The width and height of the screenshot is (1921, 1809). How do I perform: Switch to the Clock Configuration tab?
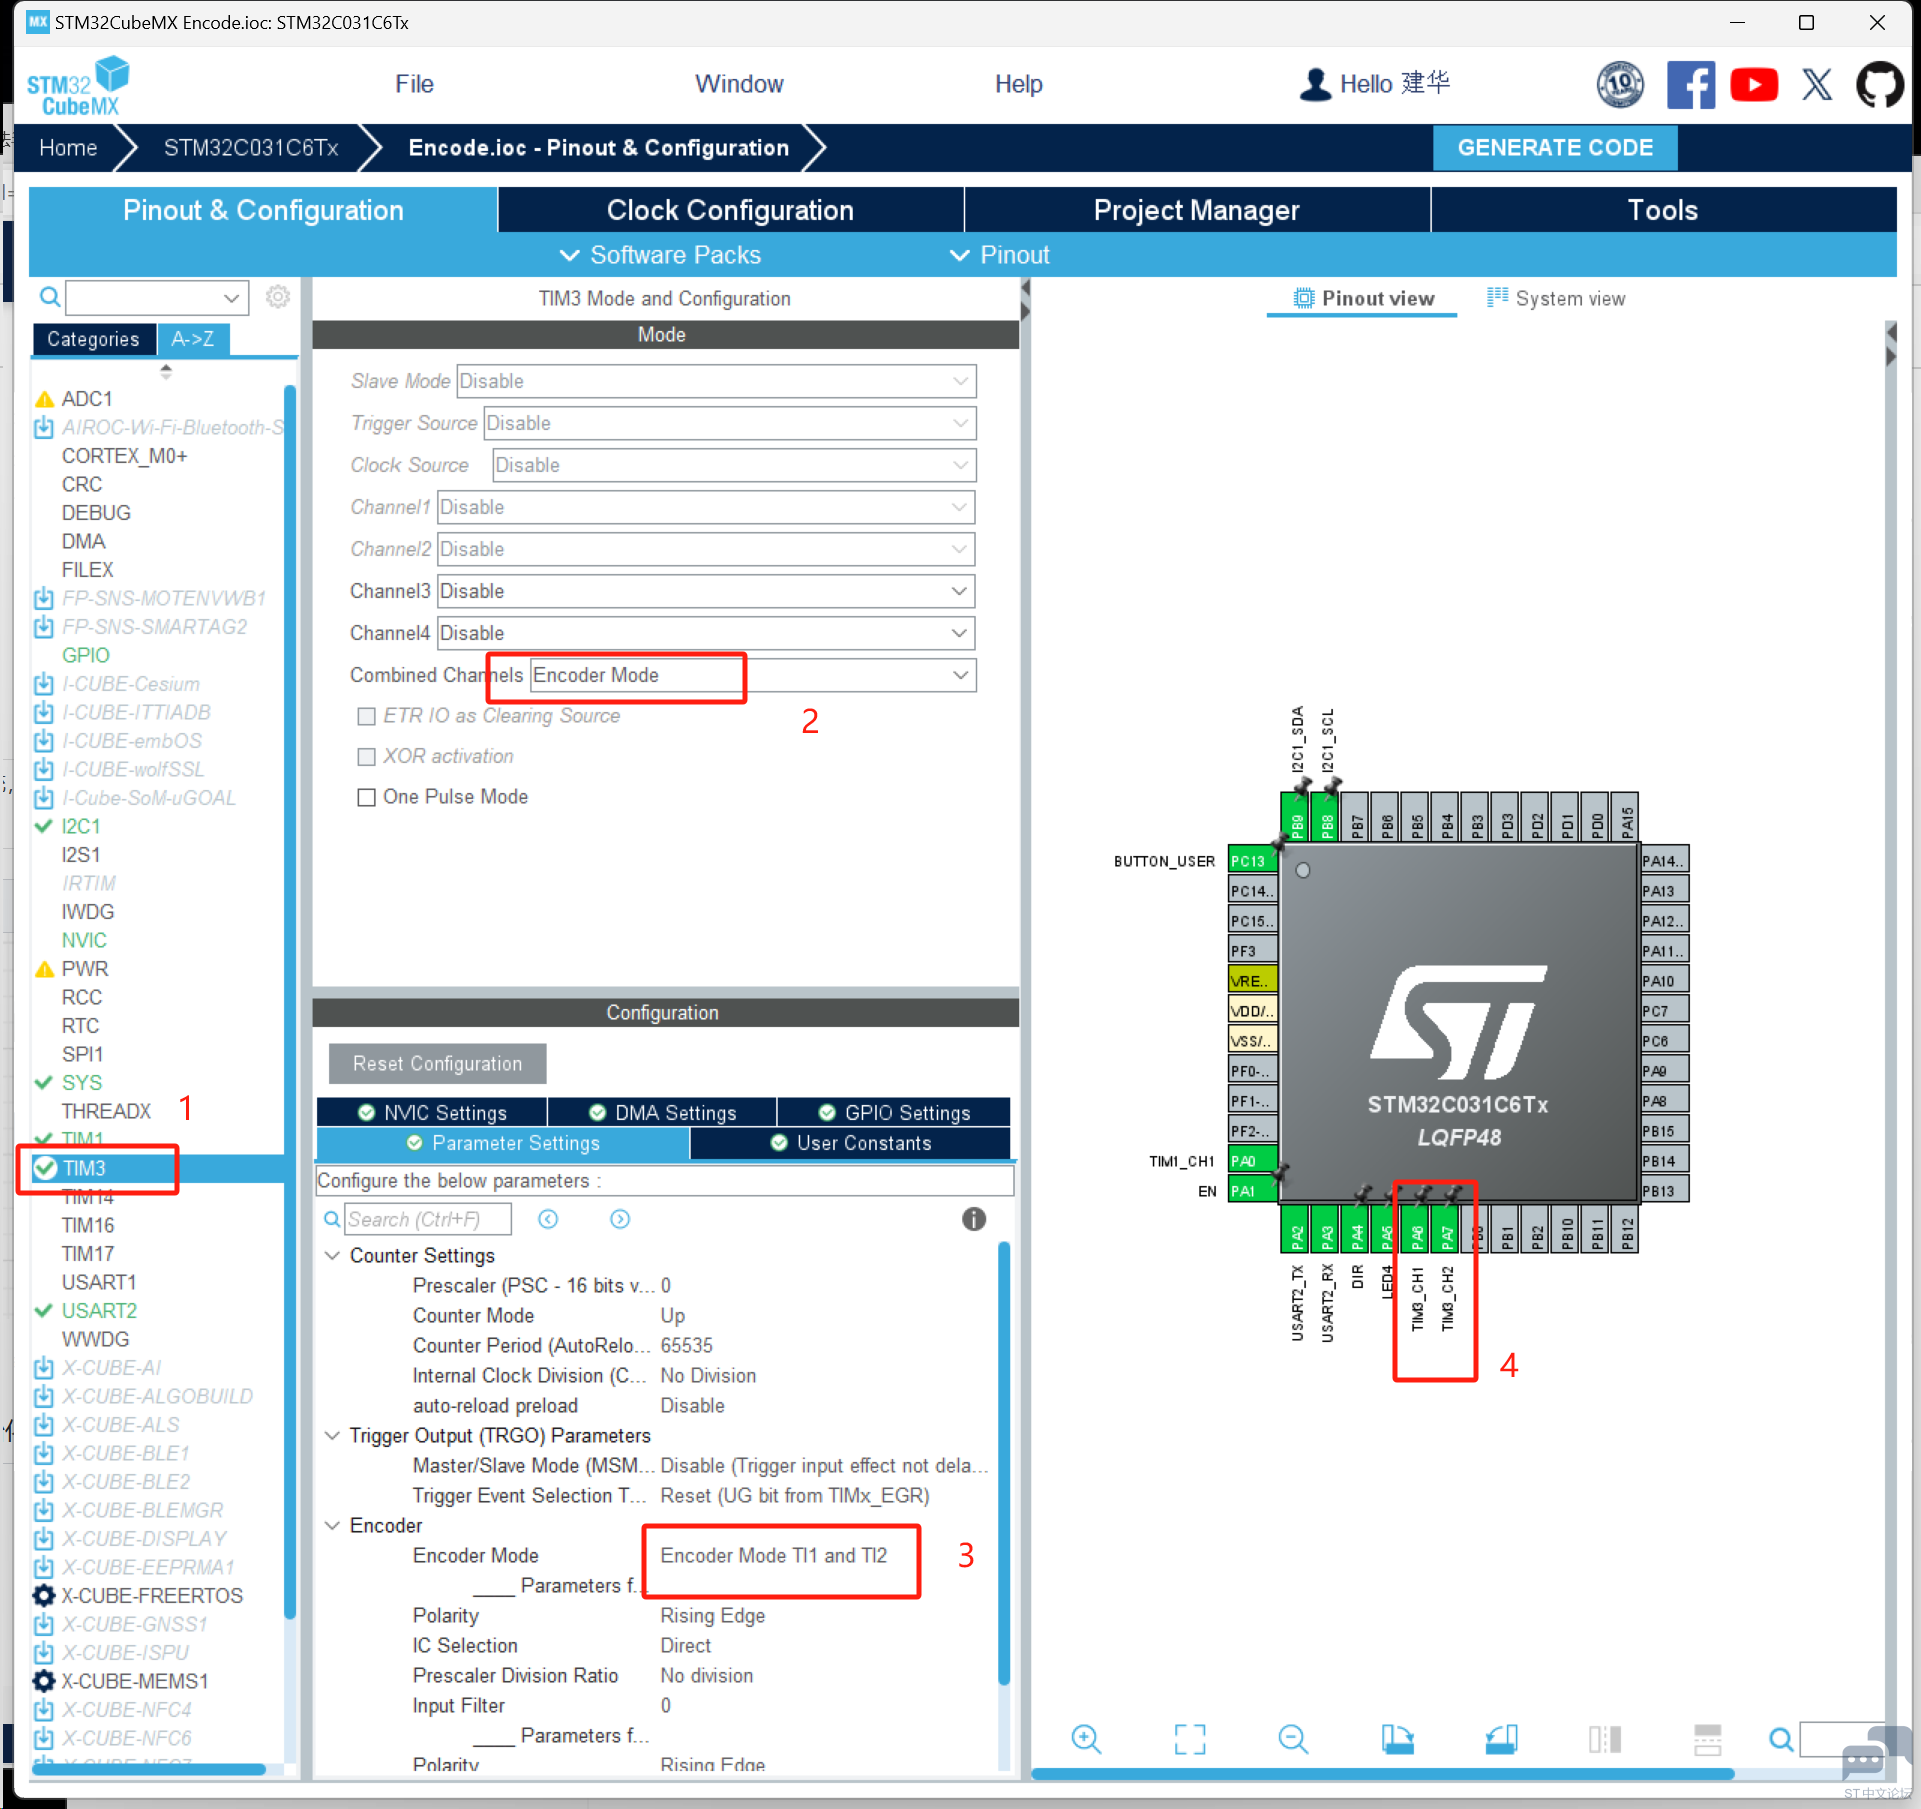point(730,210)
